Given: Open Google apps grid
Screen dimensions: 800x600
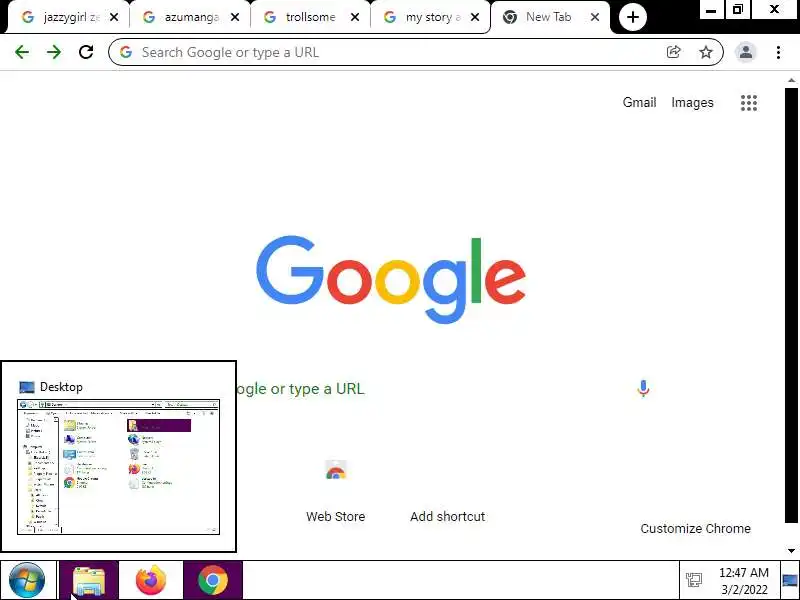Looking at the screenshot, I should tap(748, 103).
